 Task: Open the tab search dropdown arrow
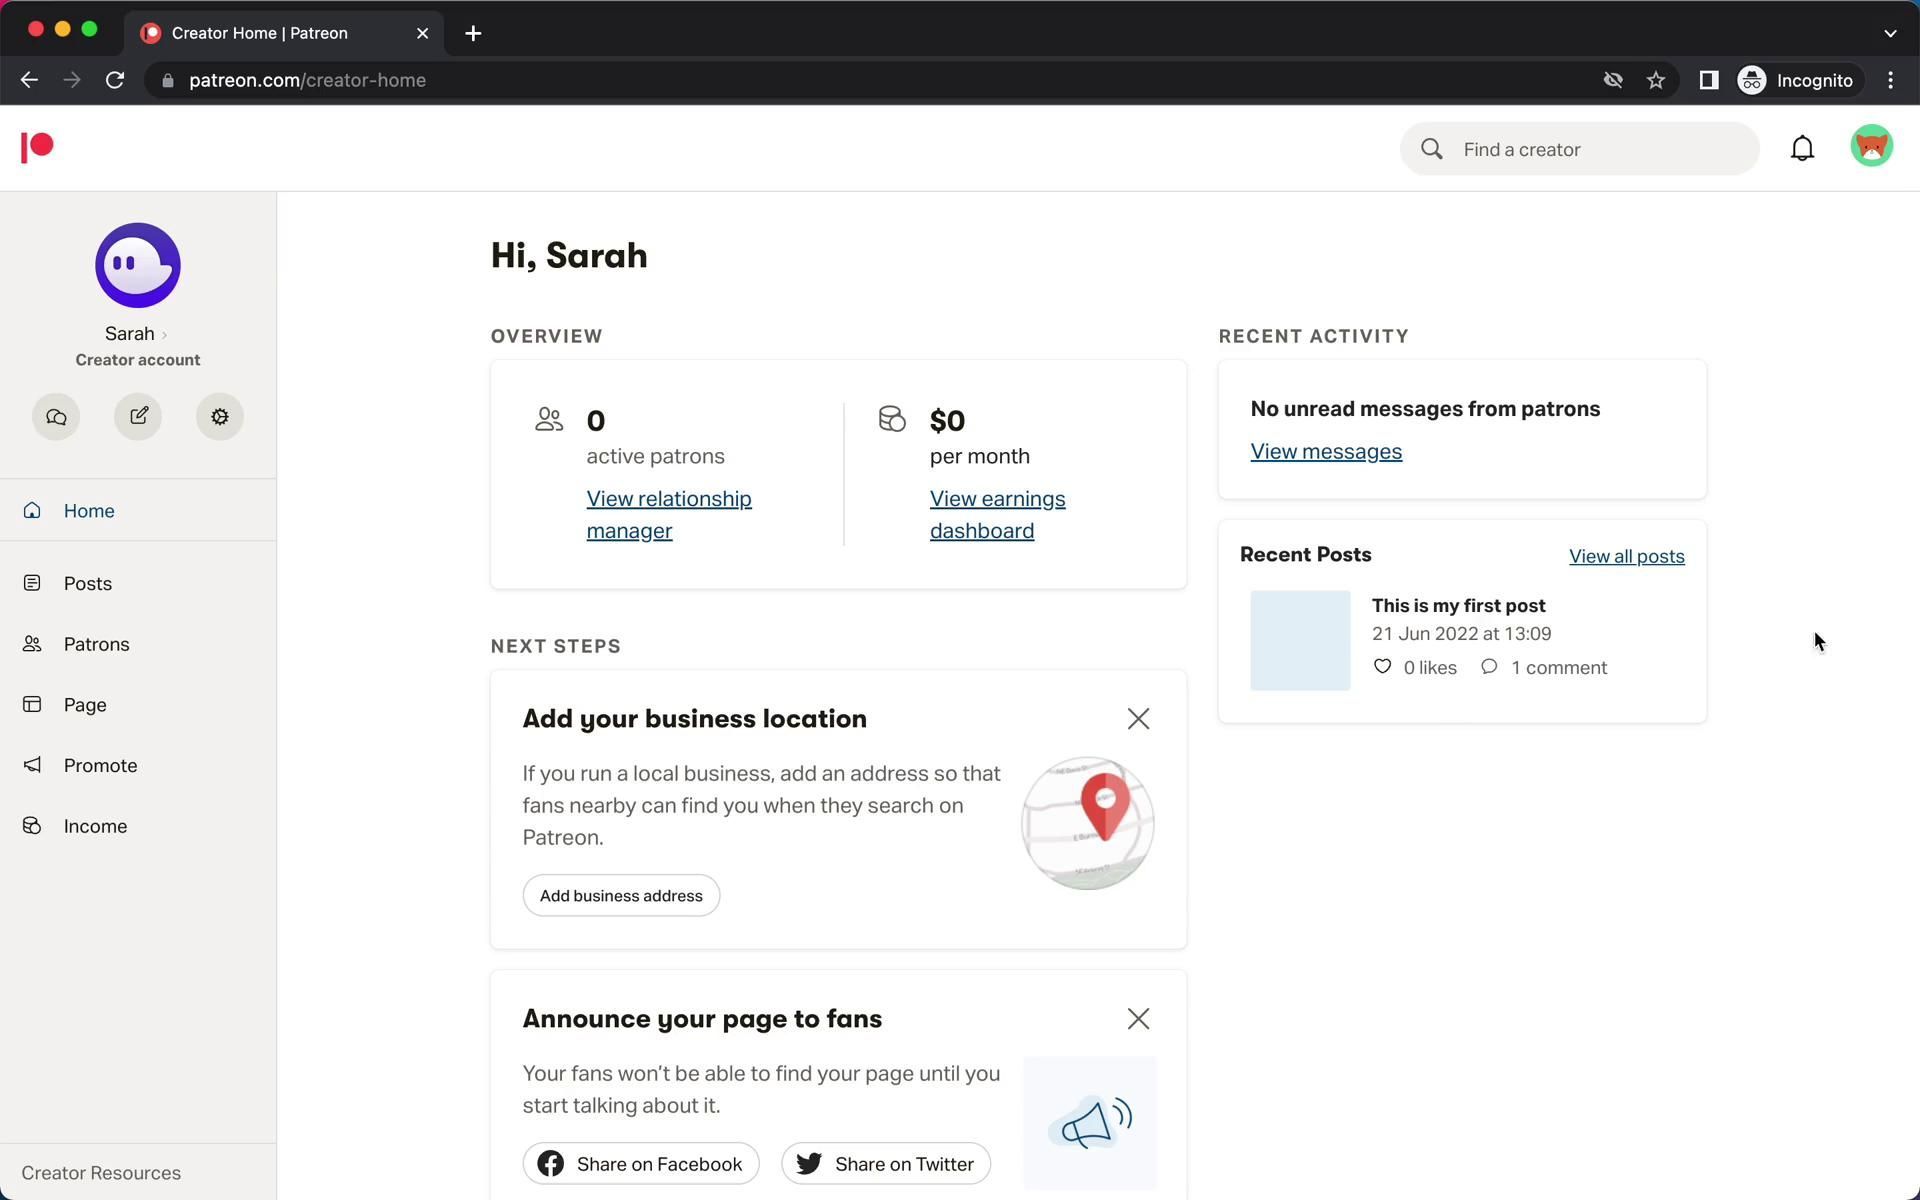(1889, 33)
